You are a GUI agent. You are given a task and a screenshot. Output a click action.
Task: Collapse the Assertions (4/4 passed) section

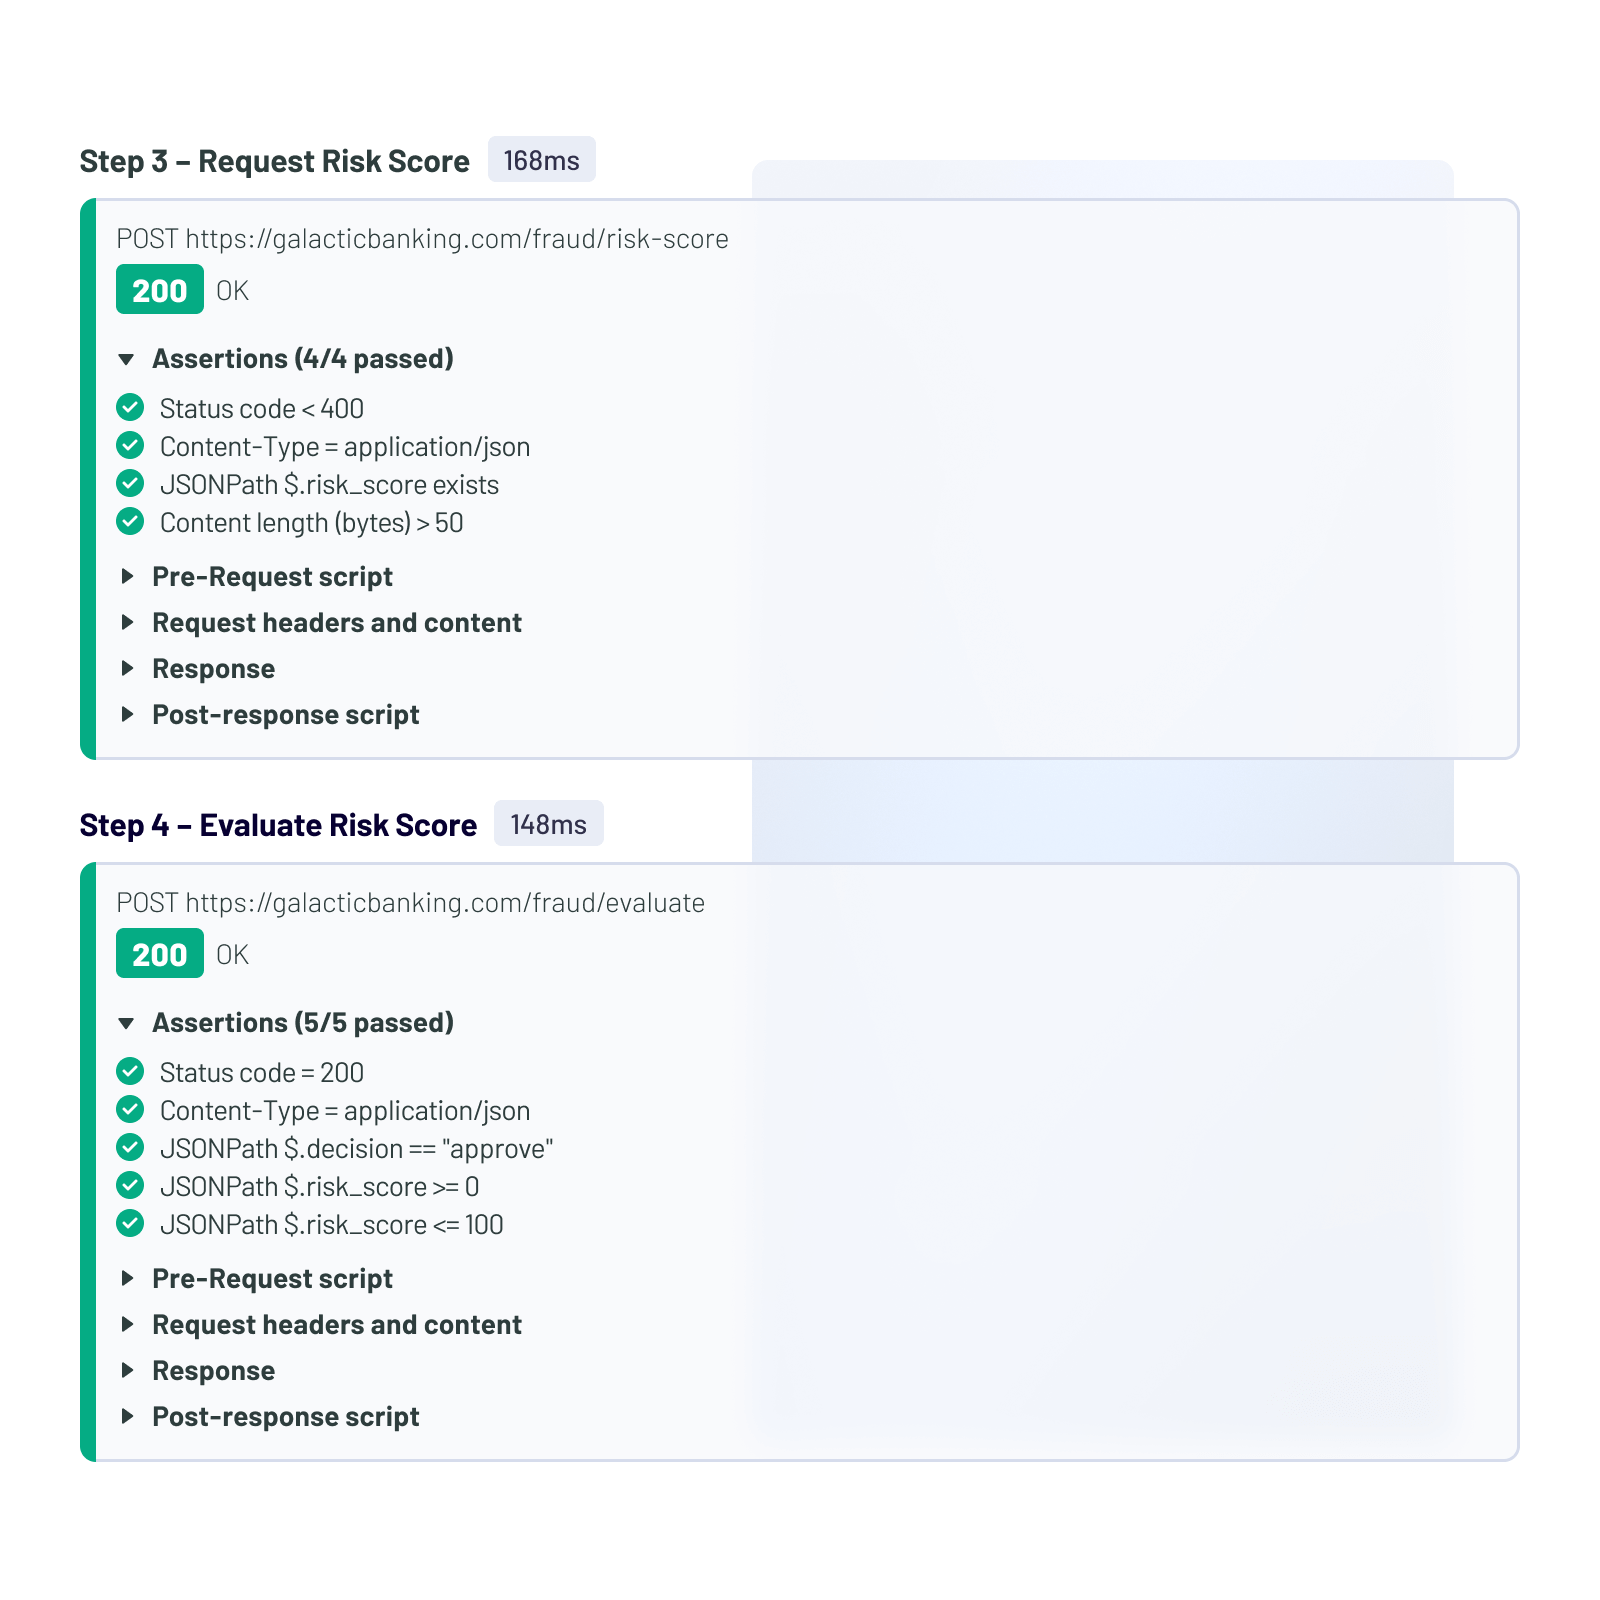(126, 359)
